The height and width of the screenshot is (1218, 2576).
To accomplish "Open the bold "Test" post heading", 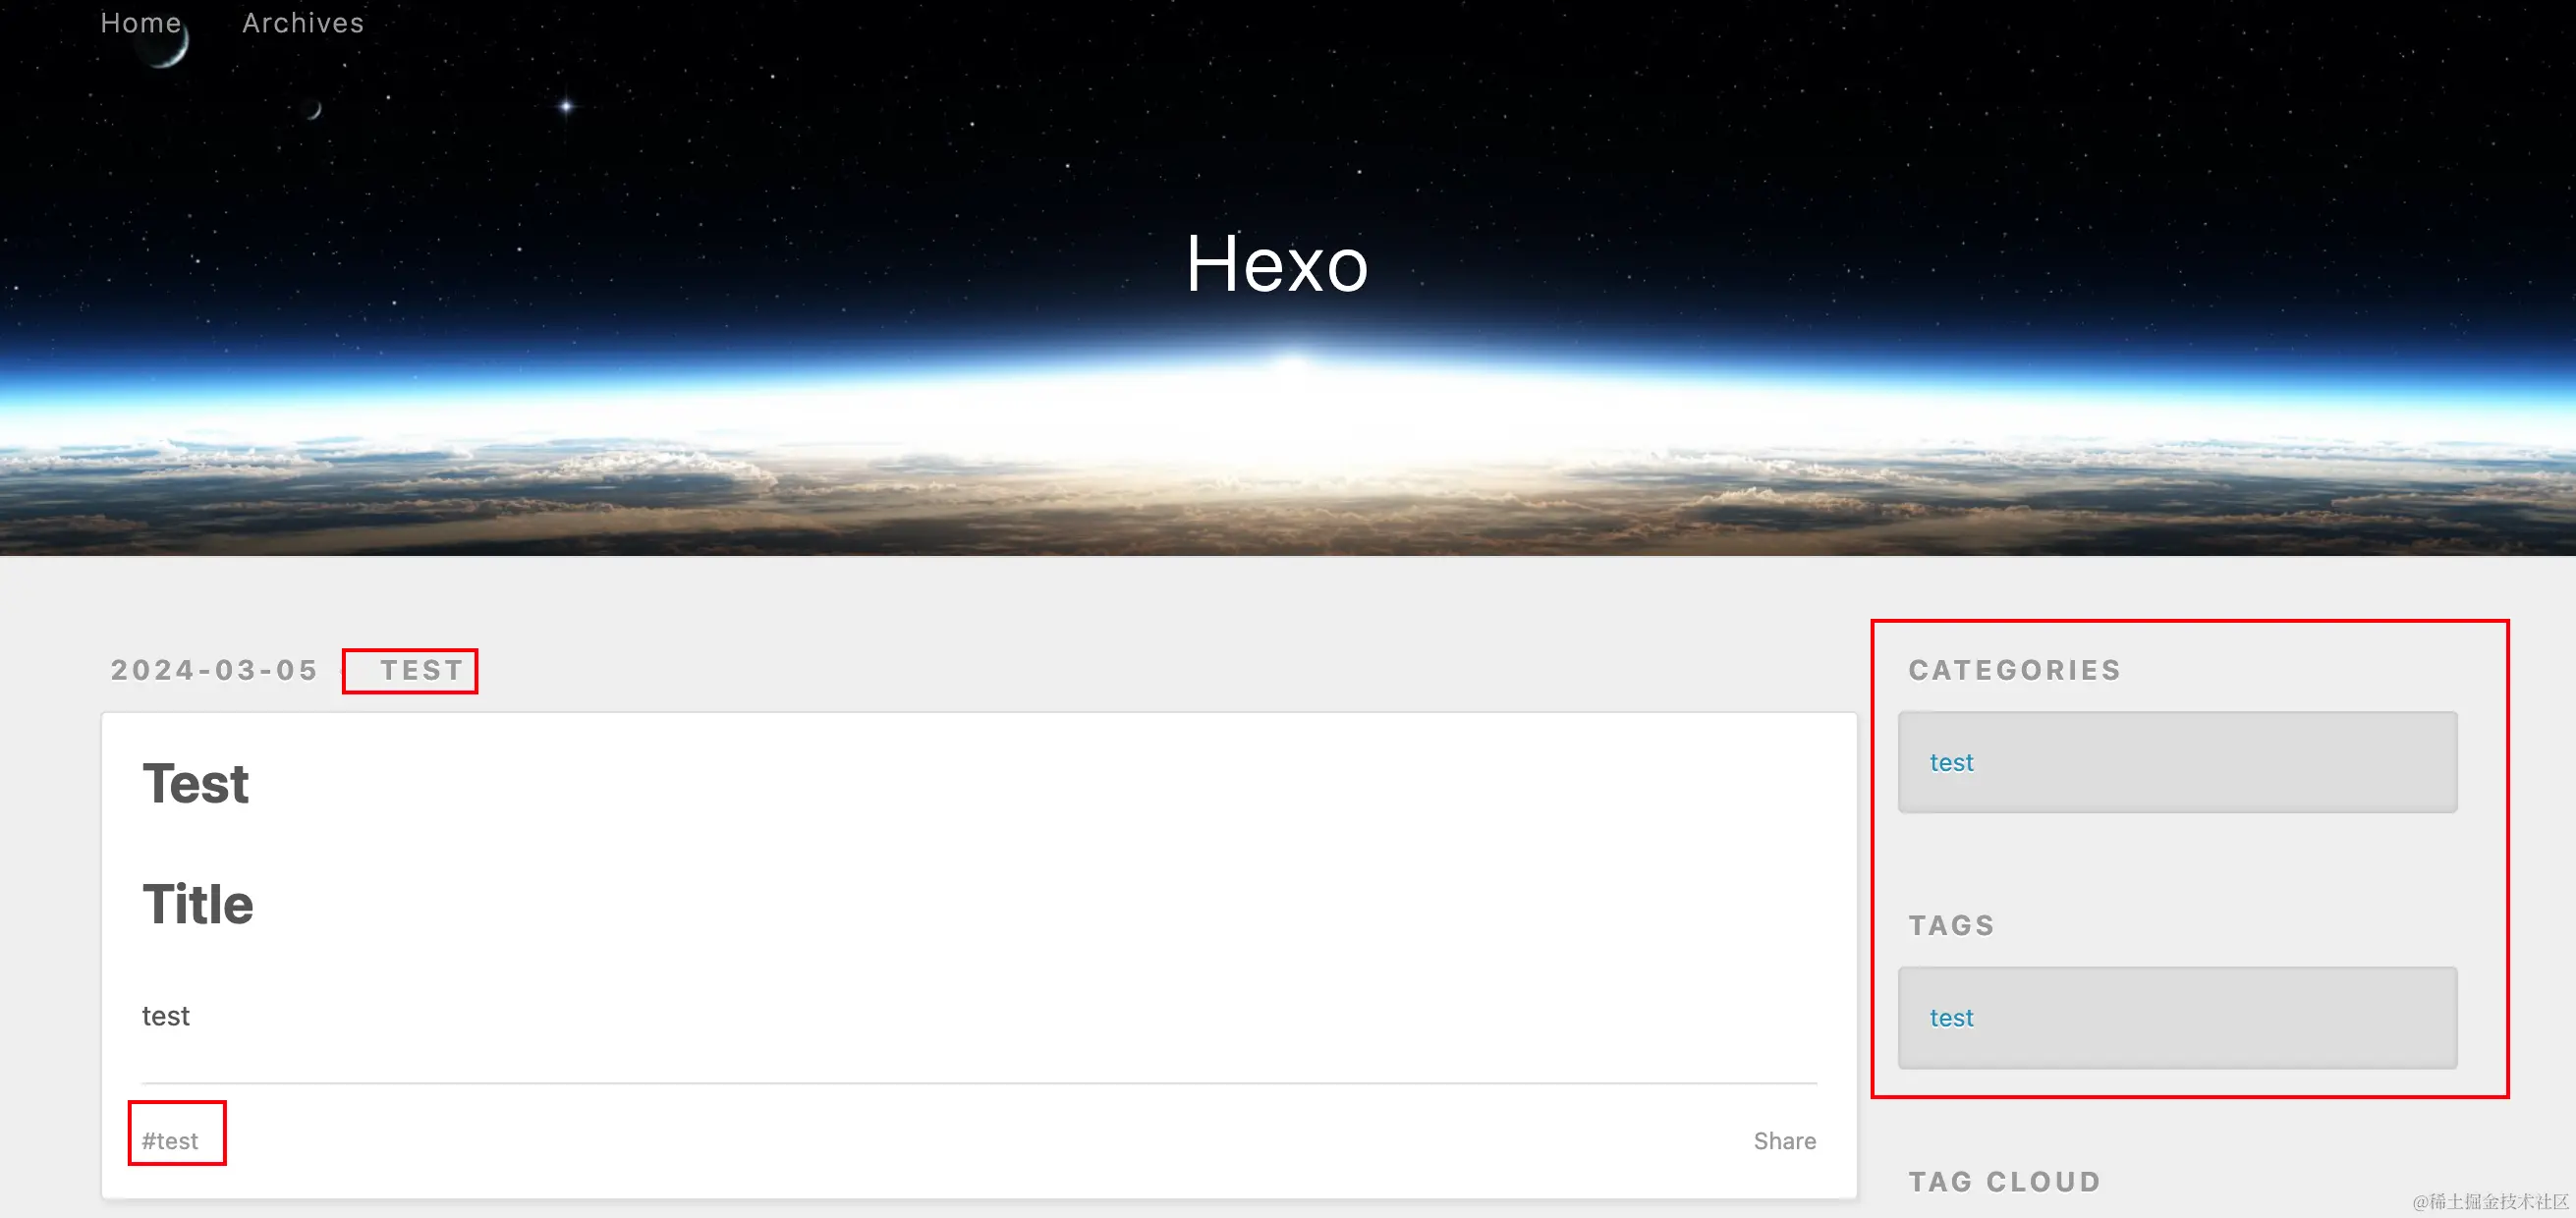I will click(x=195, y=783).
